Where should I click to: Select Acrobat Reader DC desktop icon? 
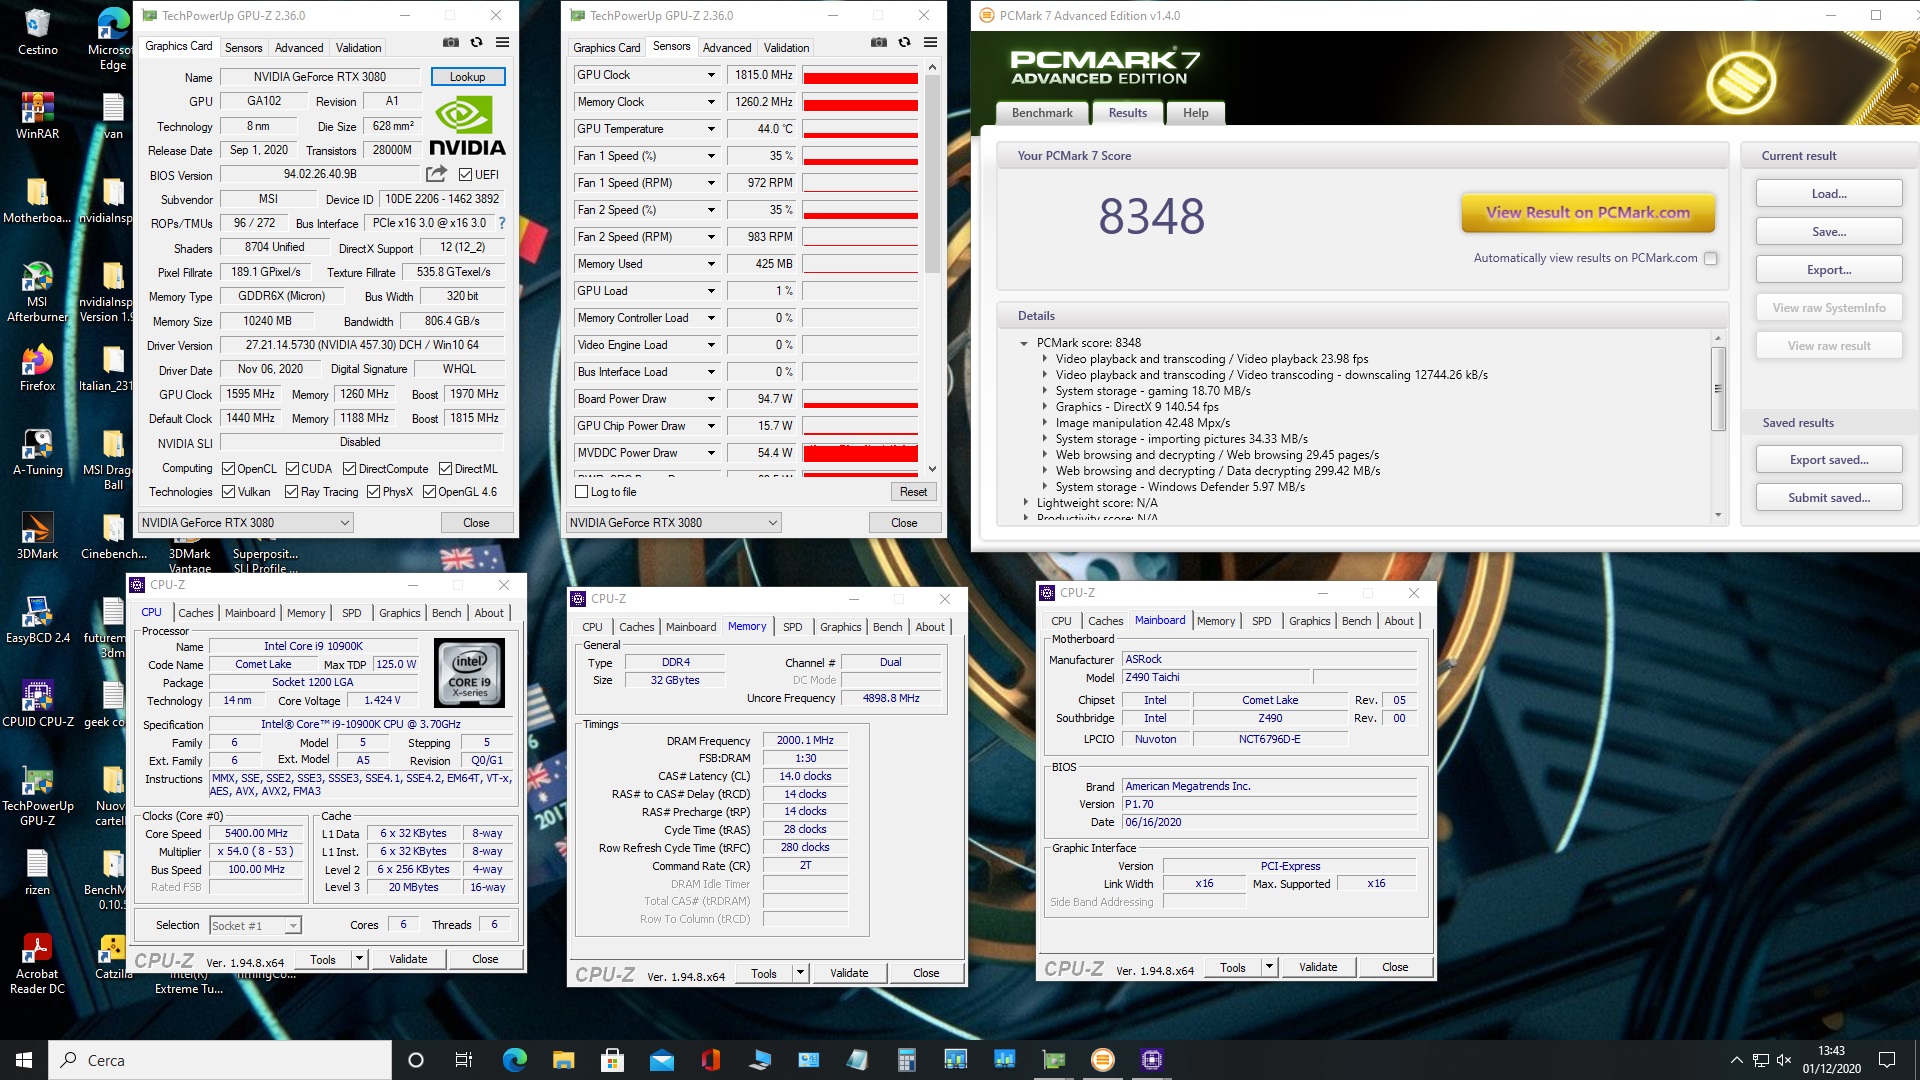(37, 964)
